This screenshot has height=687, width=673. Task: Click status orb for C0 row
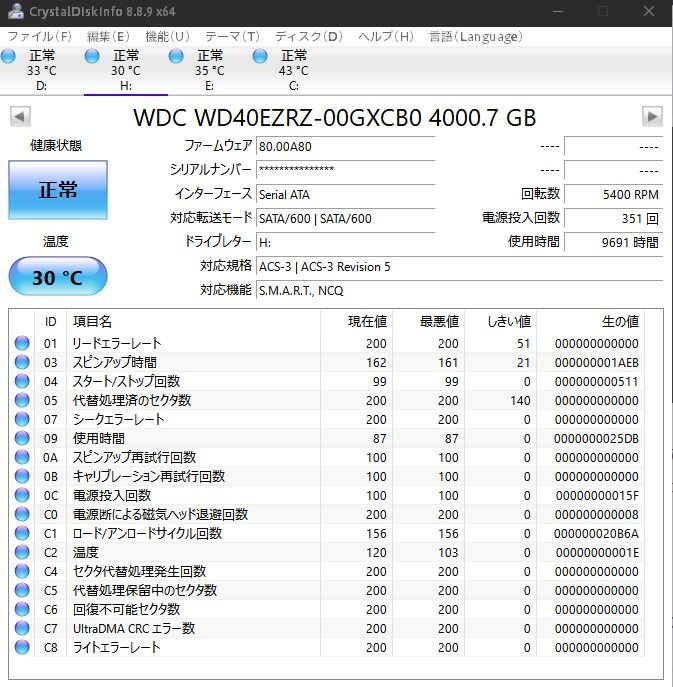22,514
